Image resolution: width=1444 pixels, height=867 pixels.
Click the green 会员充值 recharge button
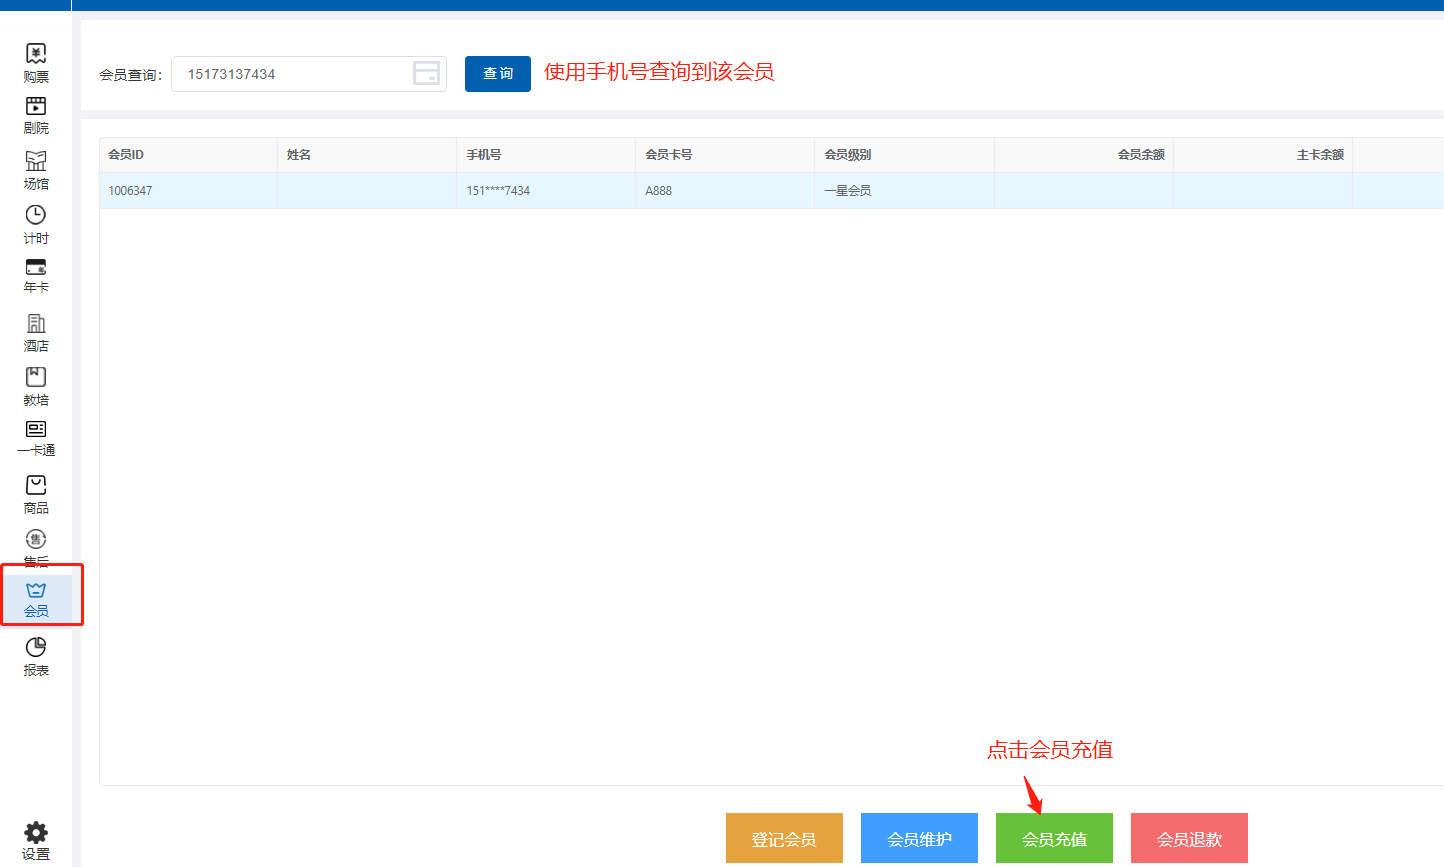(1054, 838)
